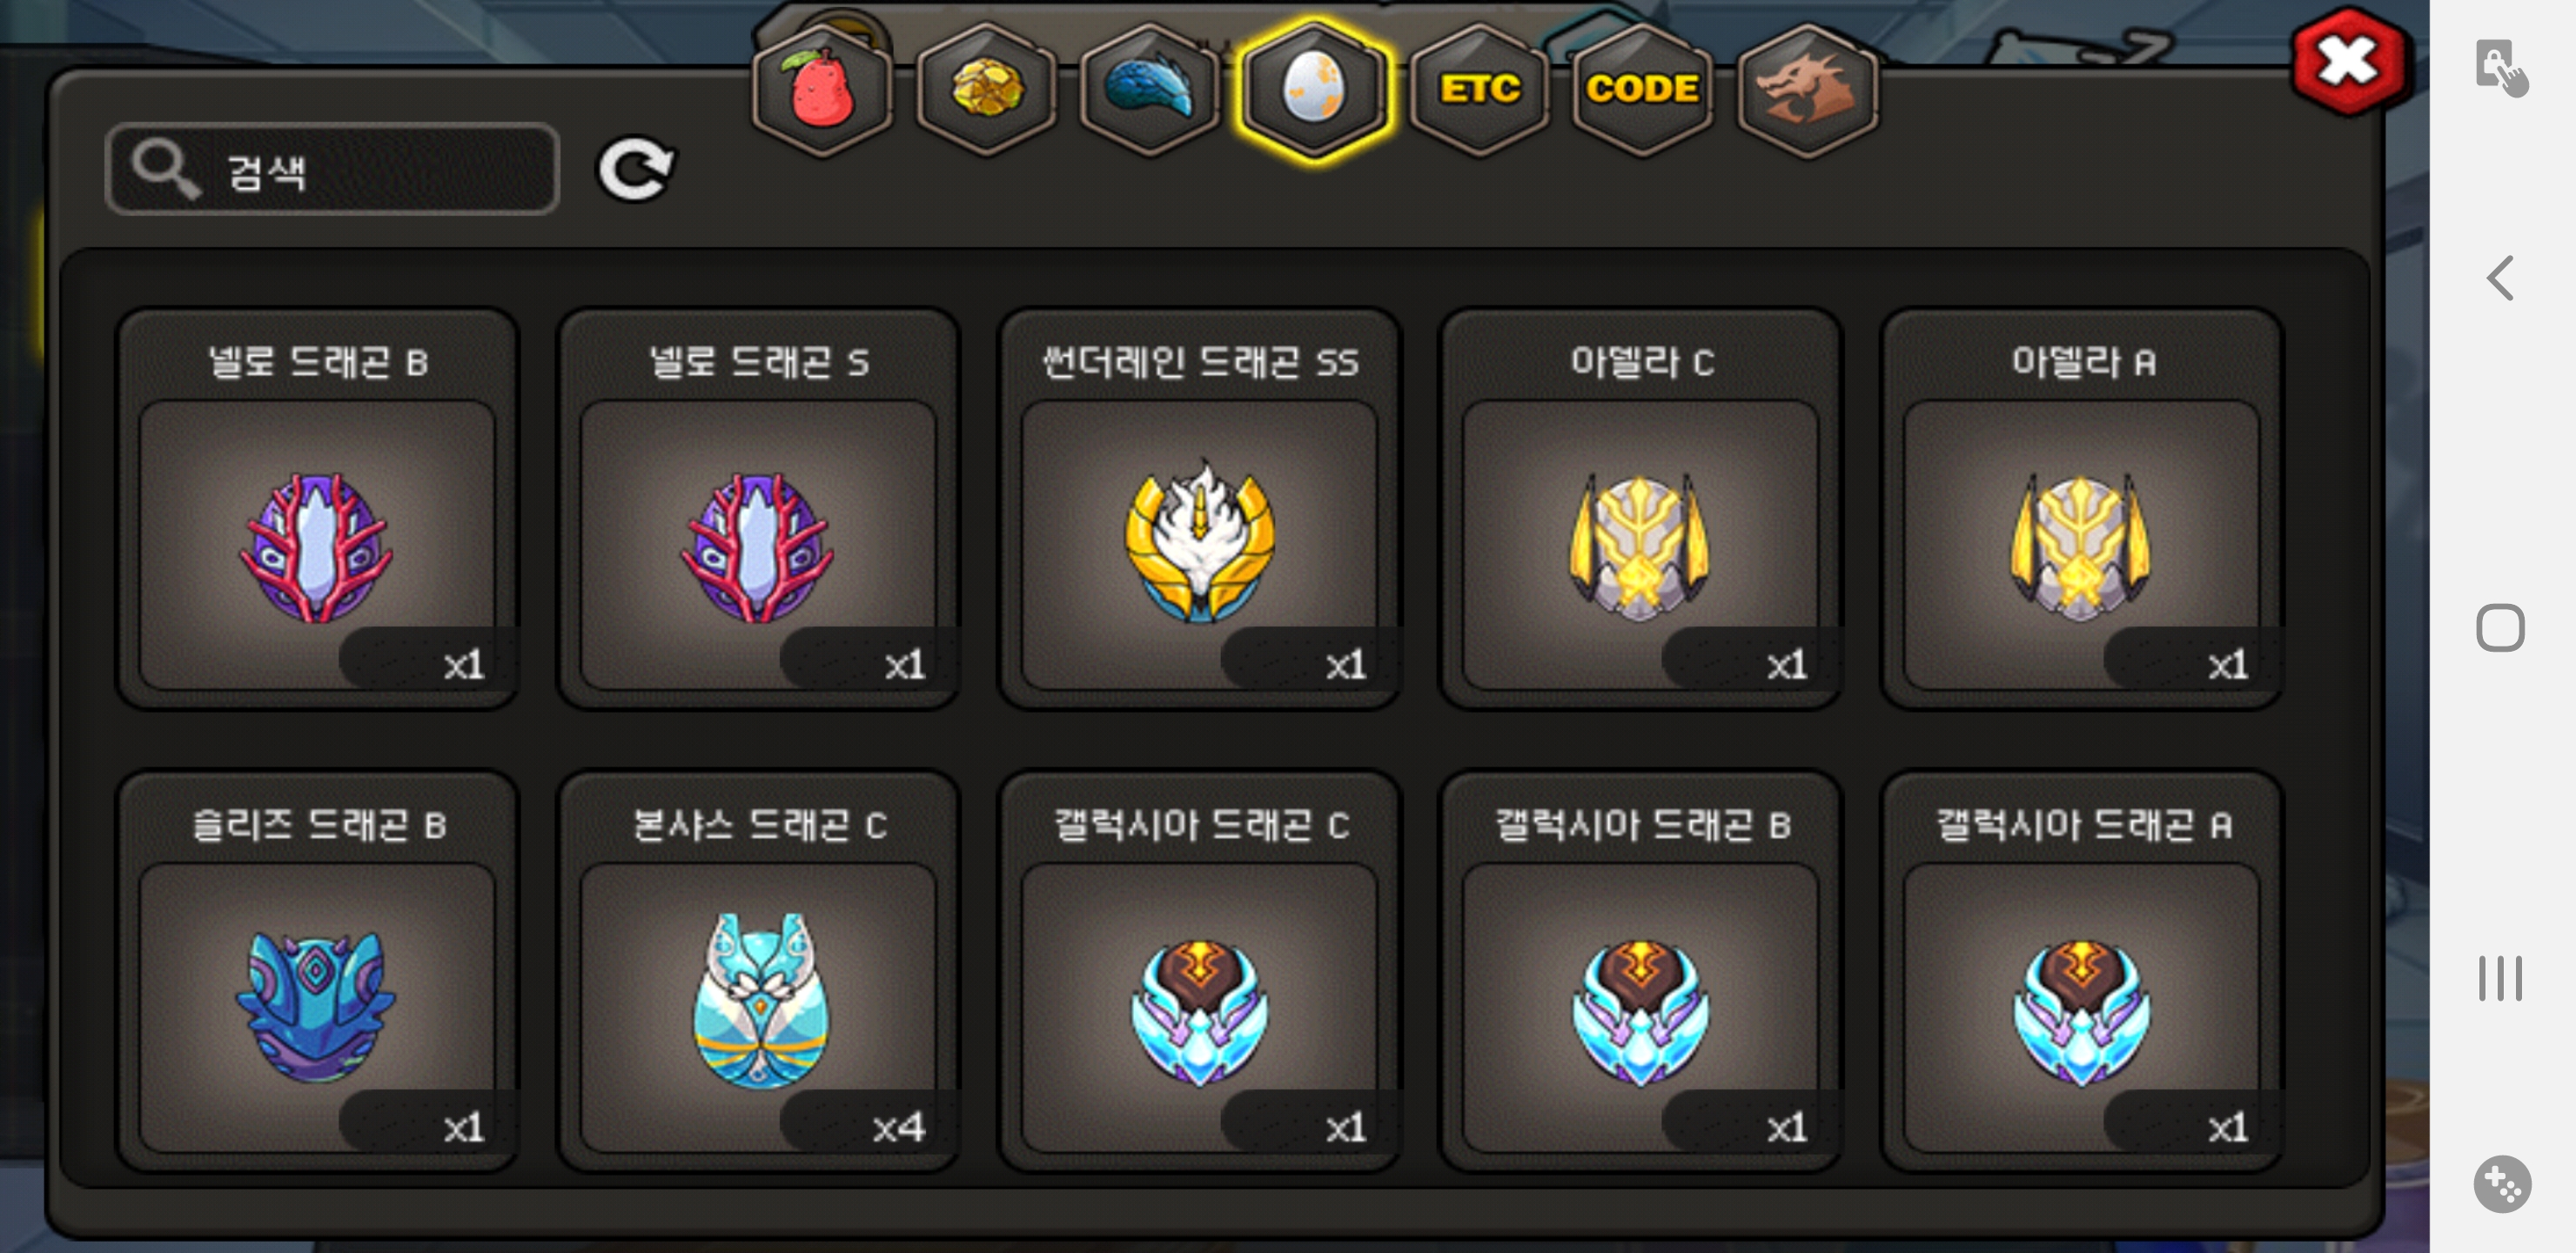2576x1253 pixels.
Task: Click the 검색 search field
Action: 332,169
